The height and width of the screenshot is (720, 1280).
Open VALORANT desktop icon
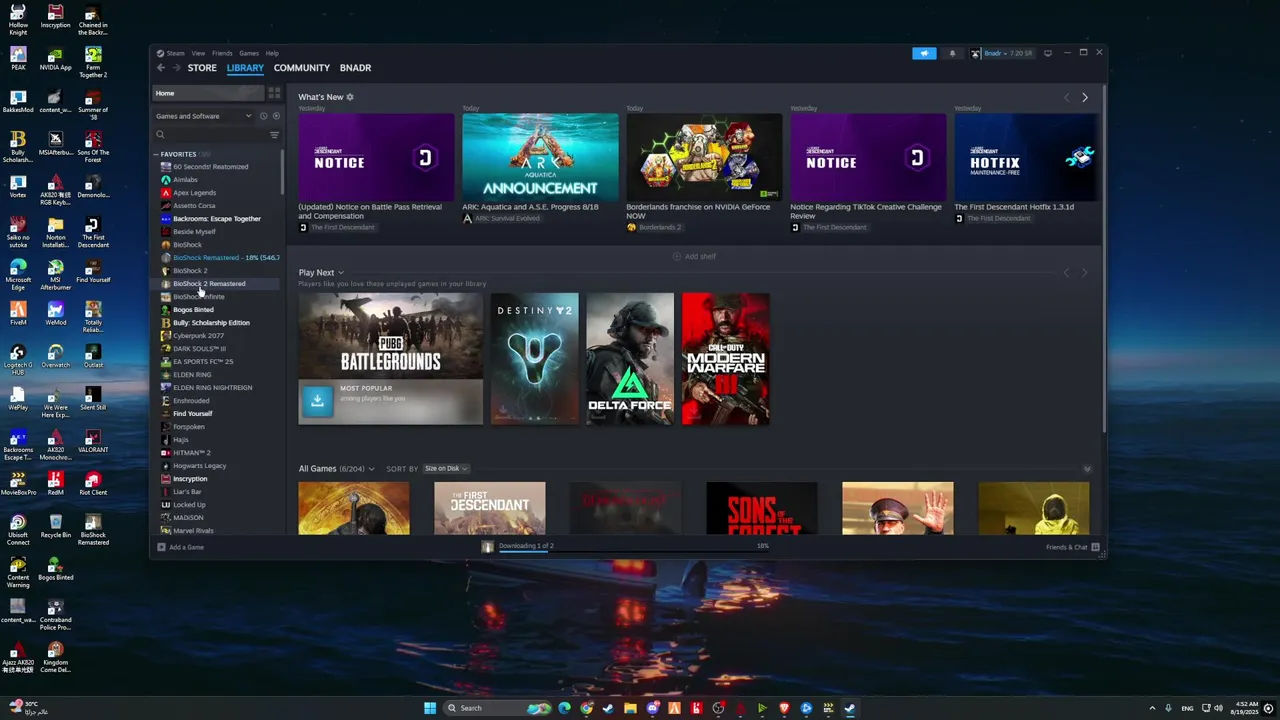(93, 442)
